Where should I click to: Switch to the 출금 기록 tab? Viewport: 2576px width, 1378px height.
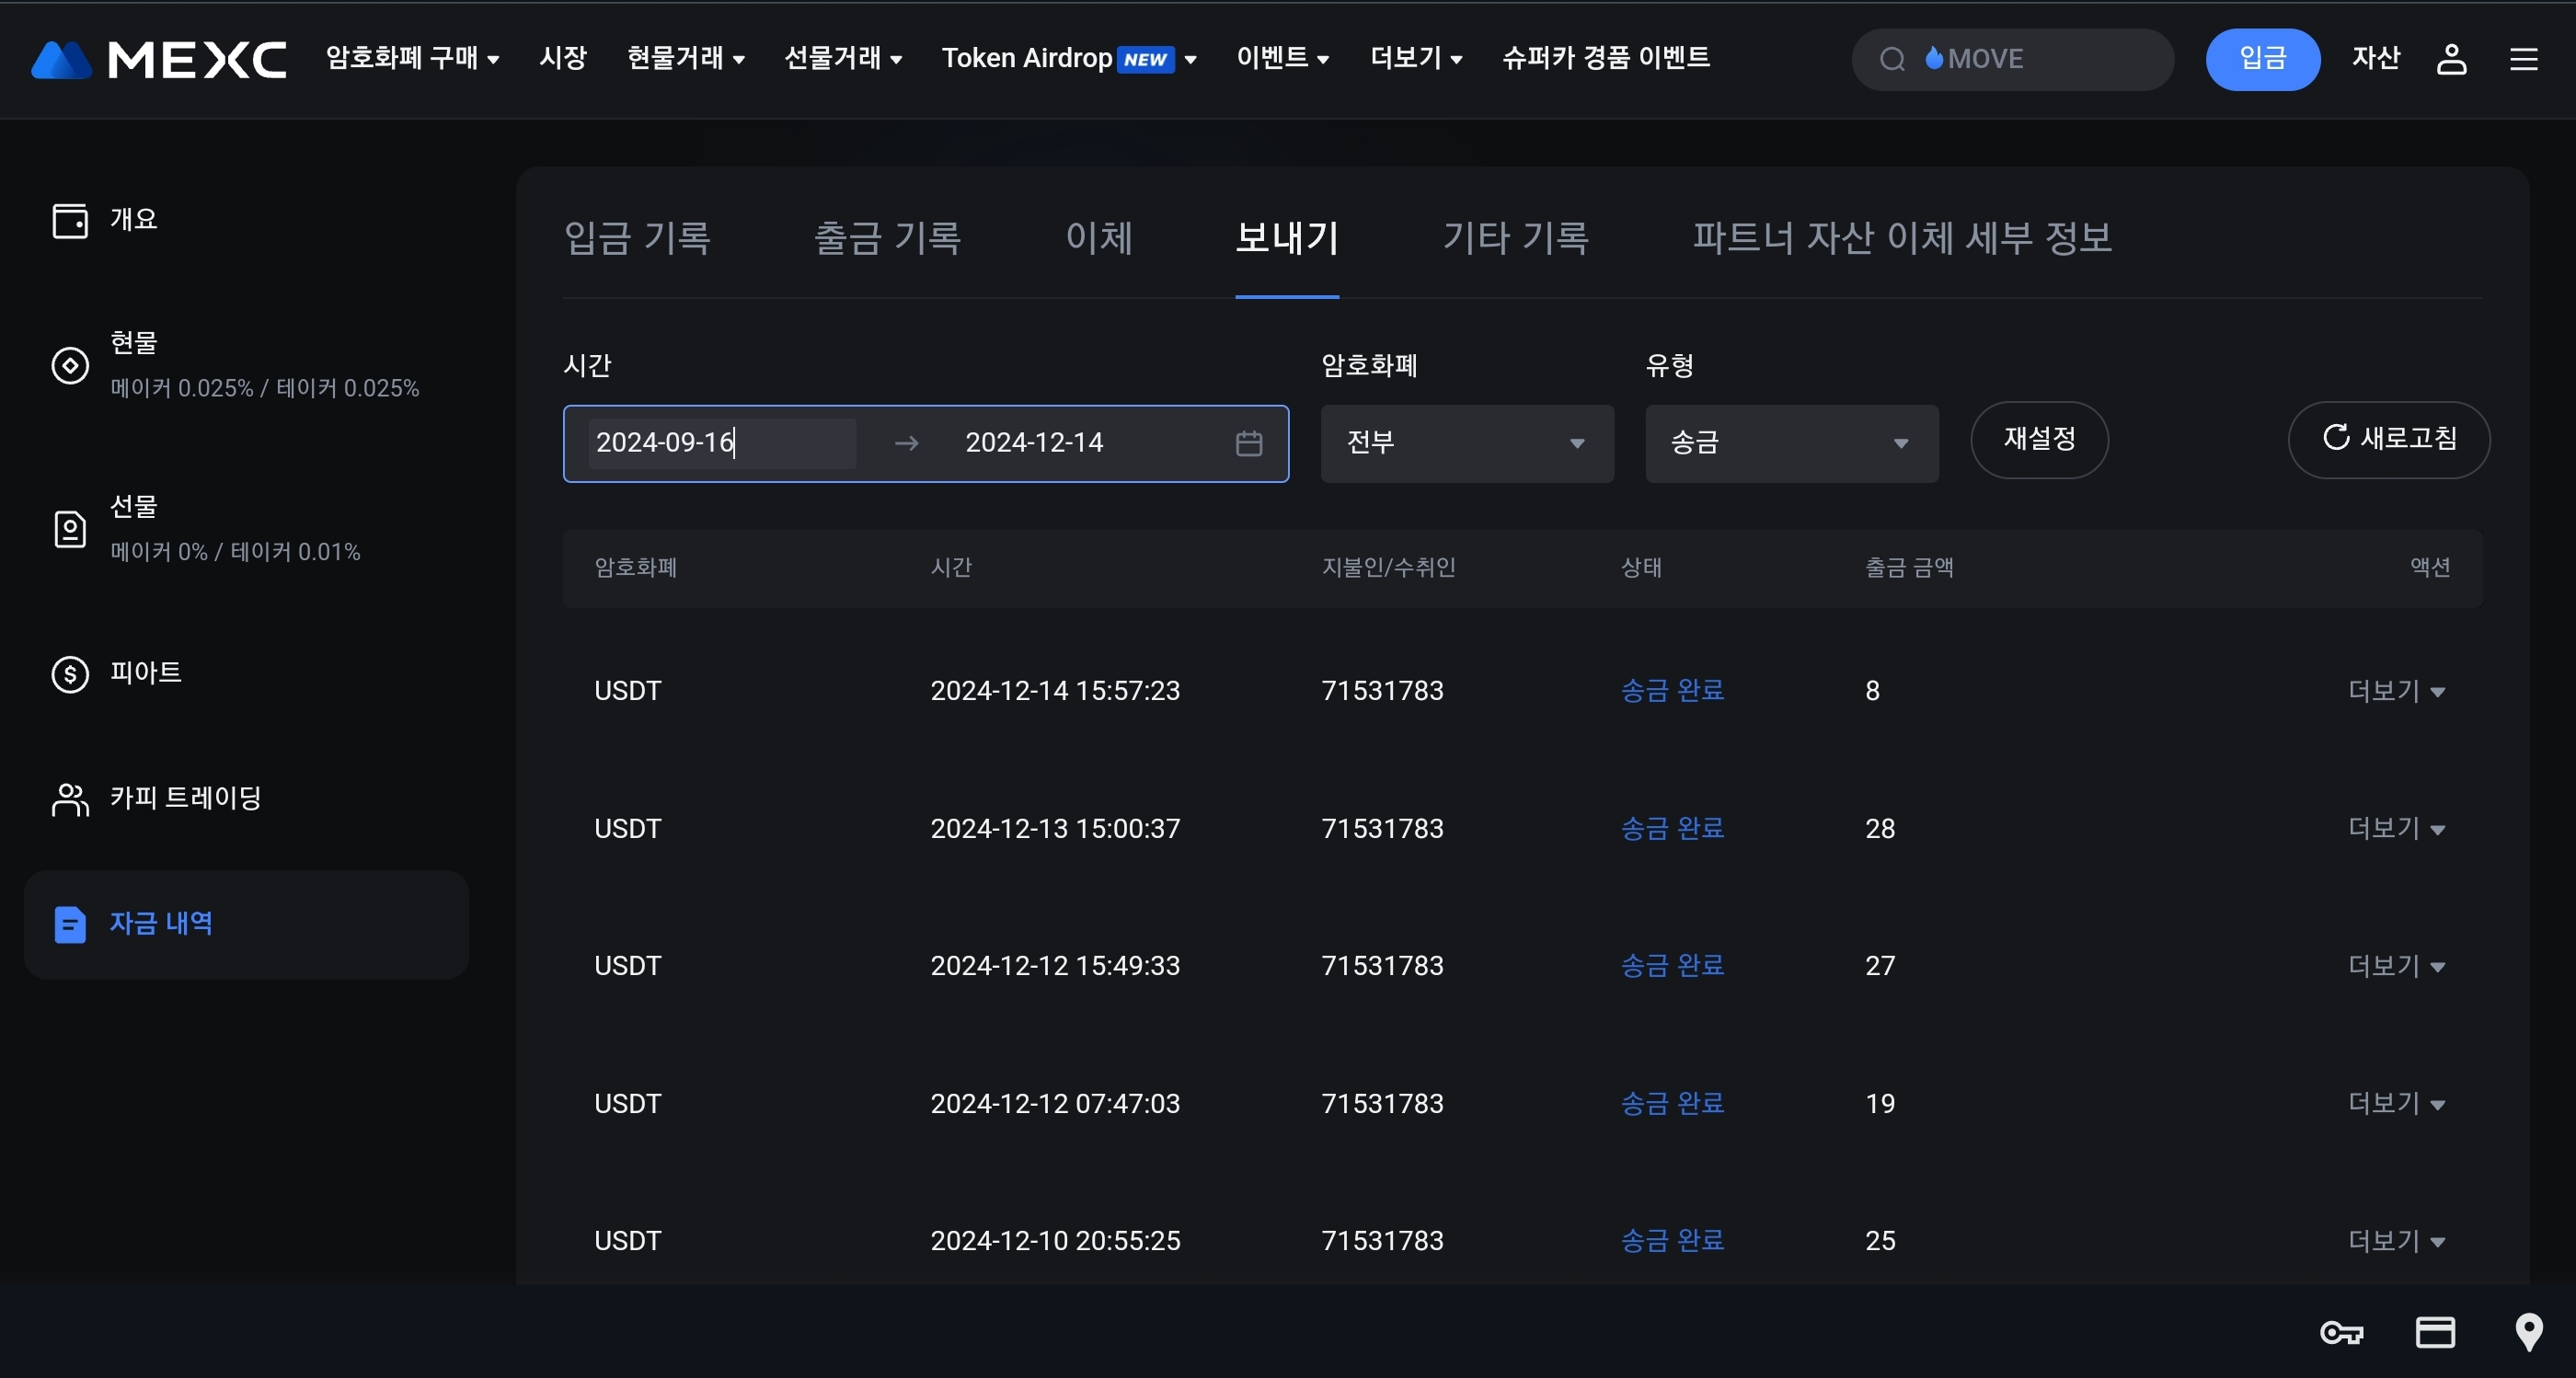point(887,238)
